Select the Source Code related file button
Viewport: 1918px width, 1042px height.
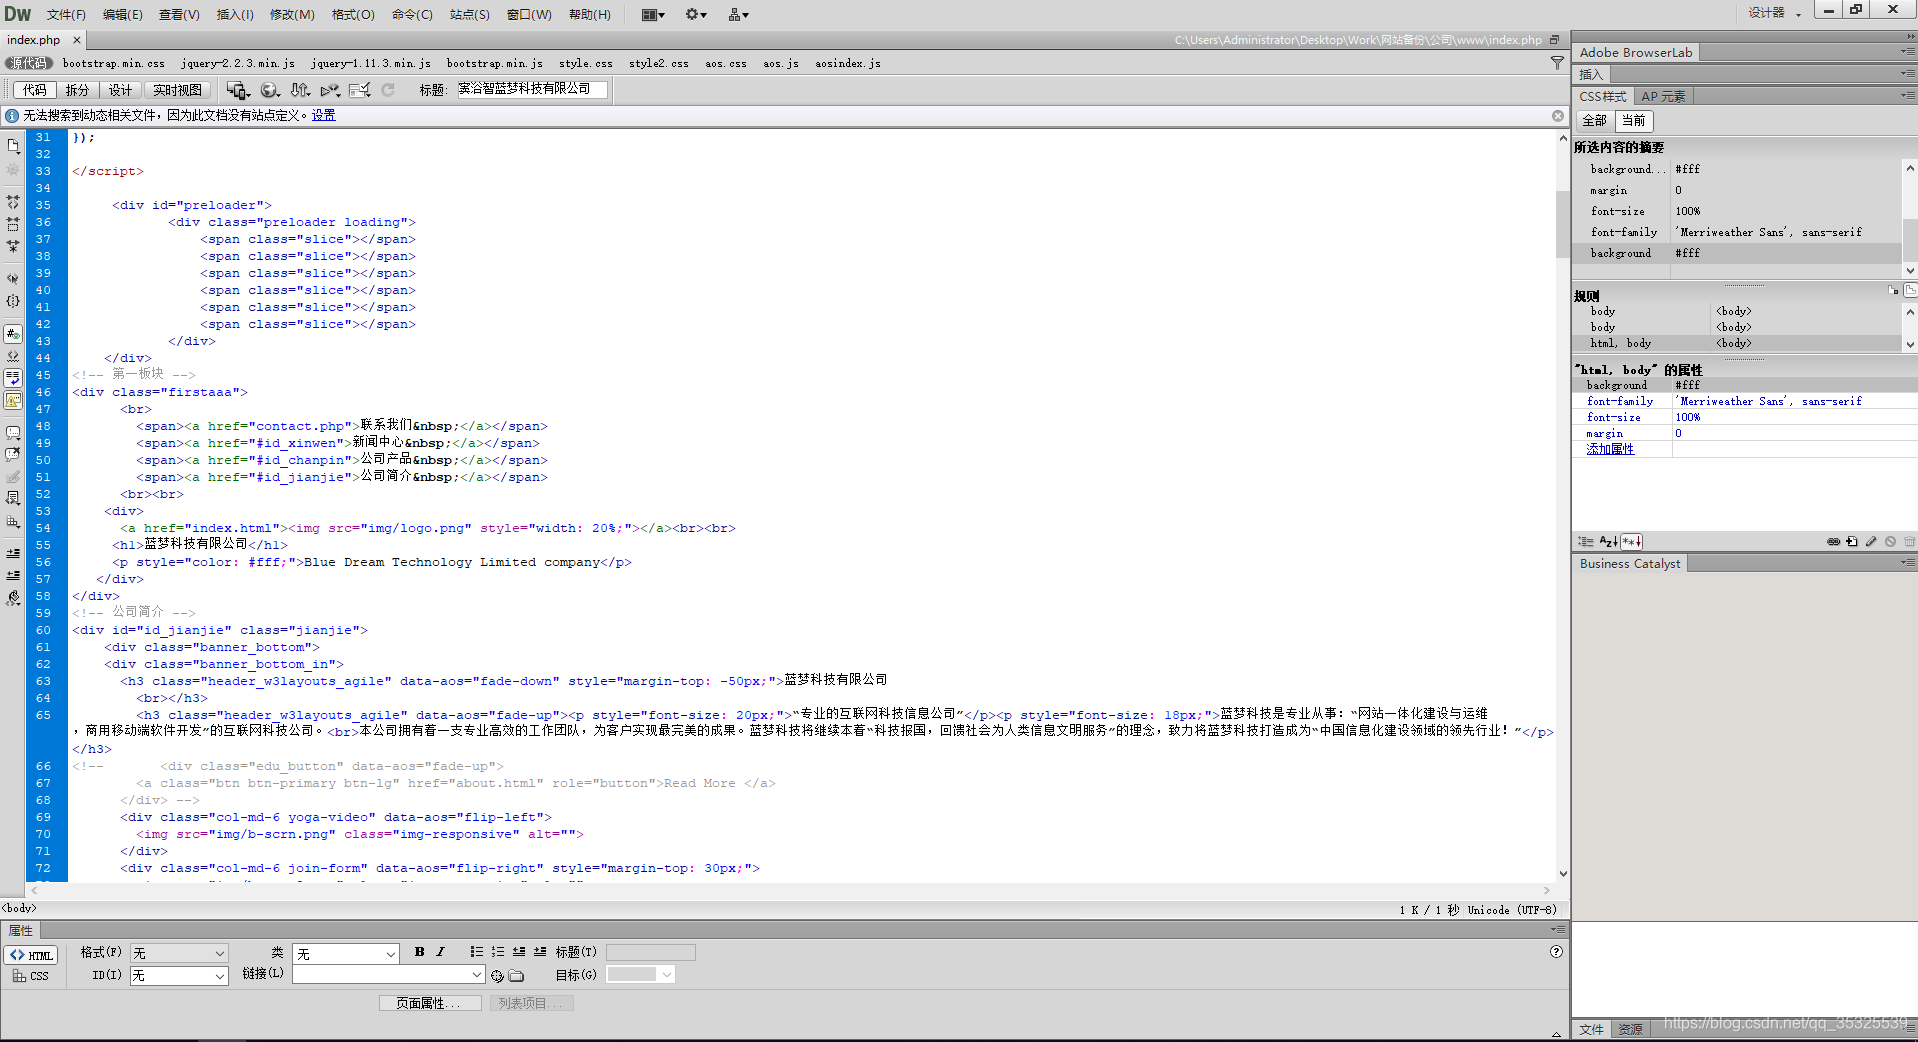click(28, 63)
